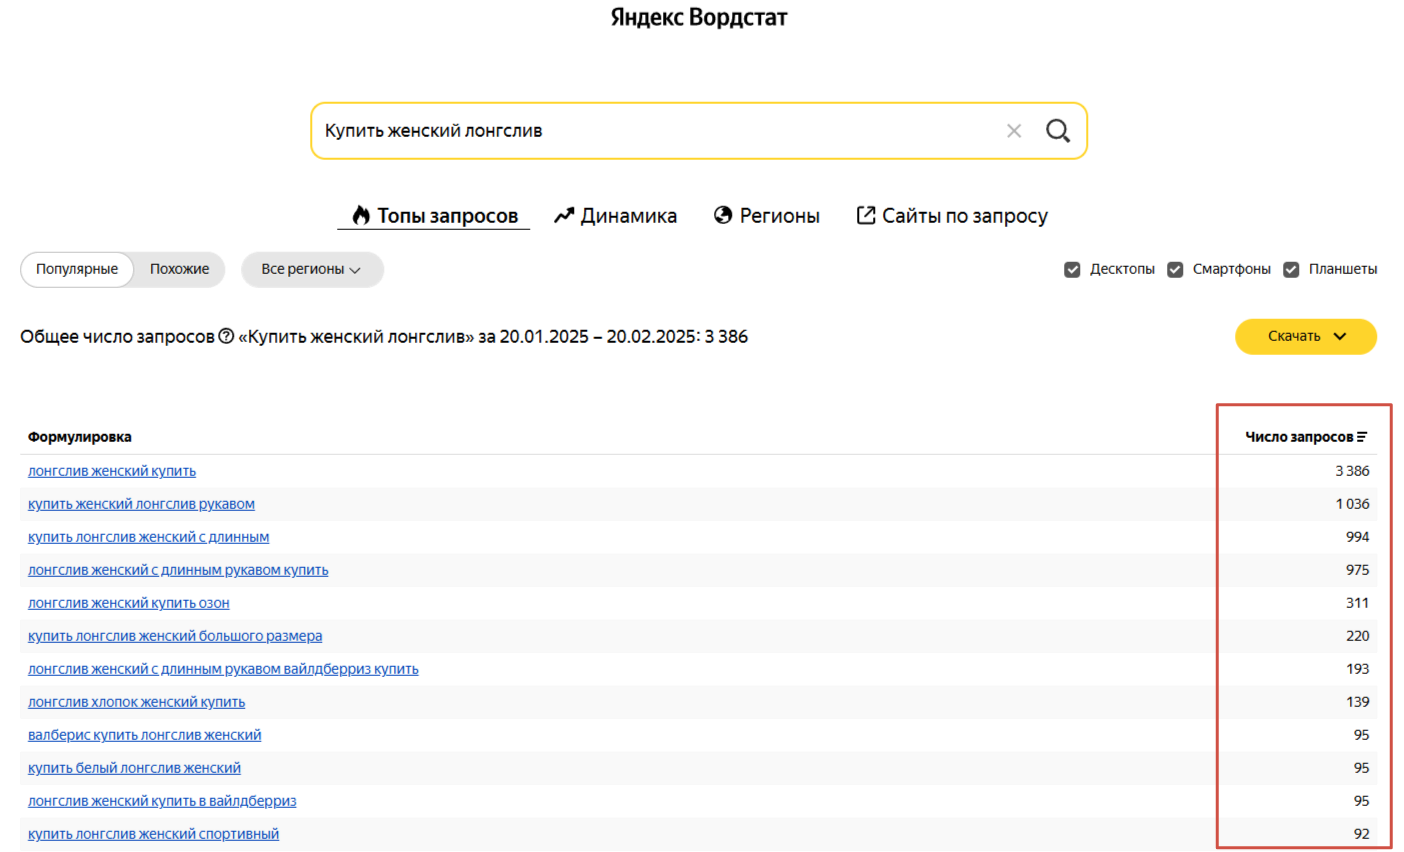Expand the Все регионы dropdown
Viewport: 1404px width, 852px height.
tap(312, 269)
